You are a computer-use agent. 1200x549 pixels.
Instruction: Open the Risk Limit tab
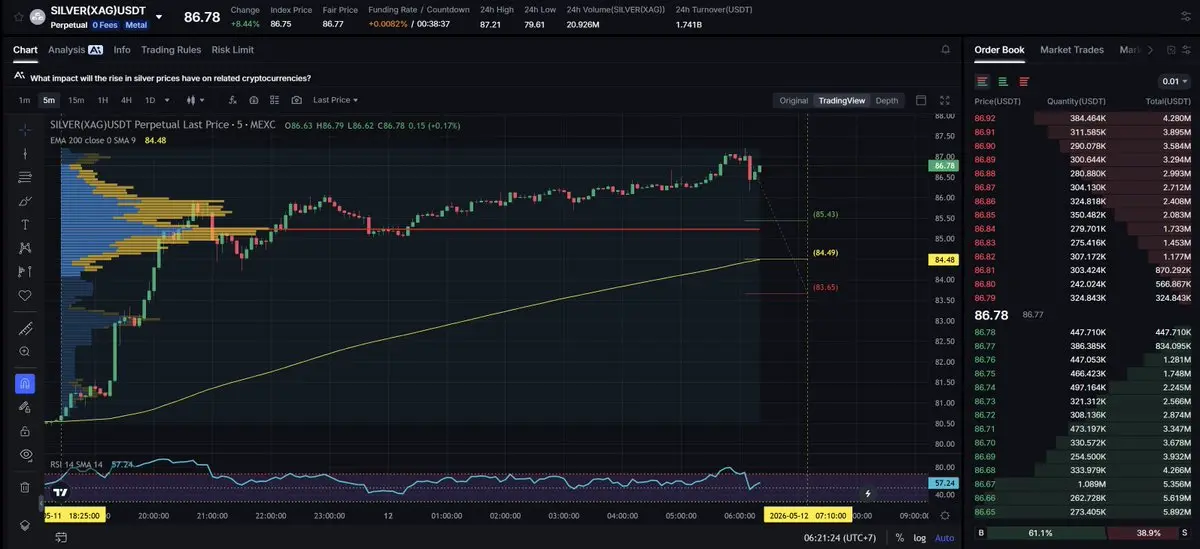232,49
